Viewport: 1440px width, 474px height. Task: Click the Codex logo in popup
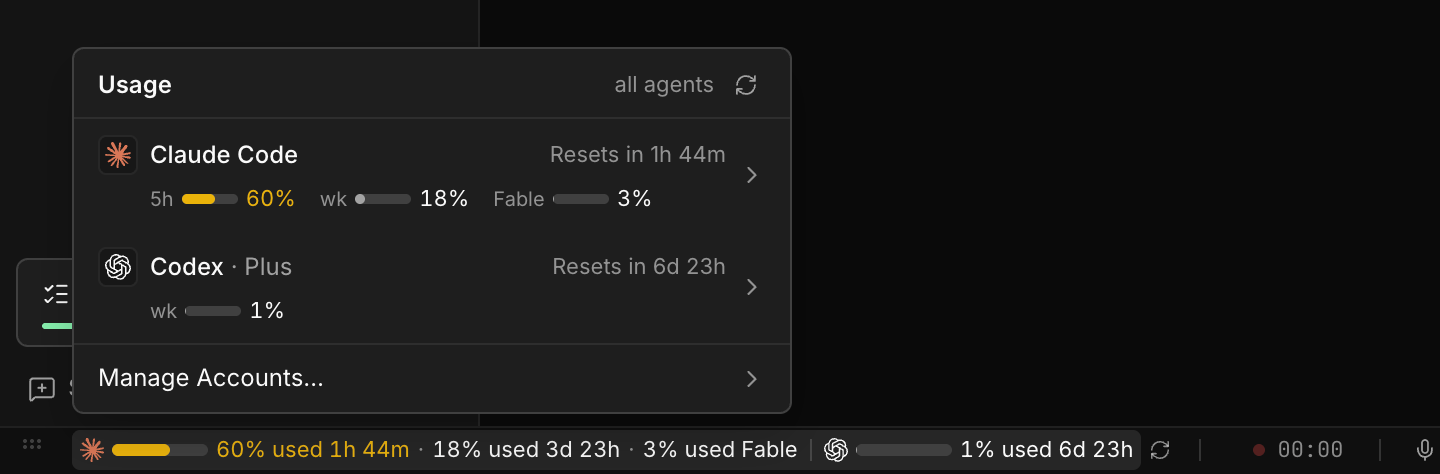click(x=118, y=267)
